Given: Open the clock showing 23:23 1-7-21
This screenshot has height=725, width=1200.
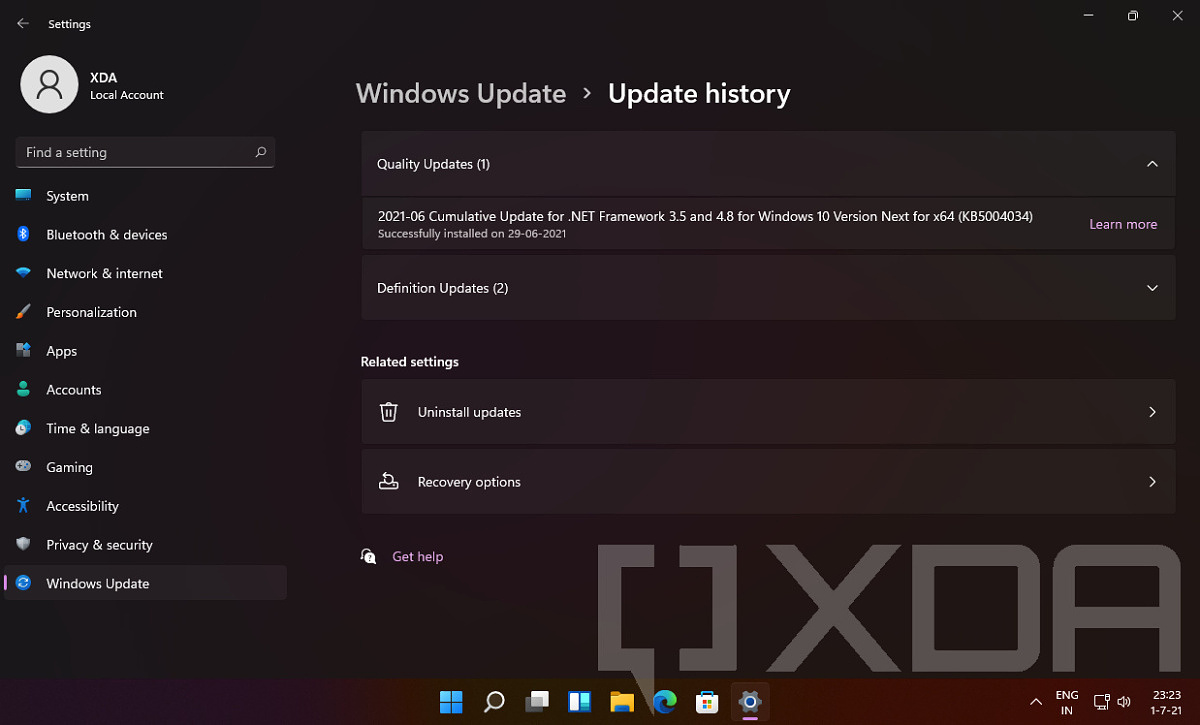Looking at the screenshot, I should coord(1166,702).
